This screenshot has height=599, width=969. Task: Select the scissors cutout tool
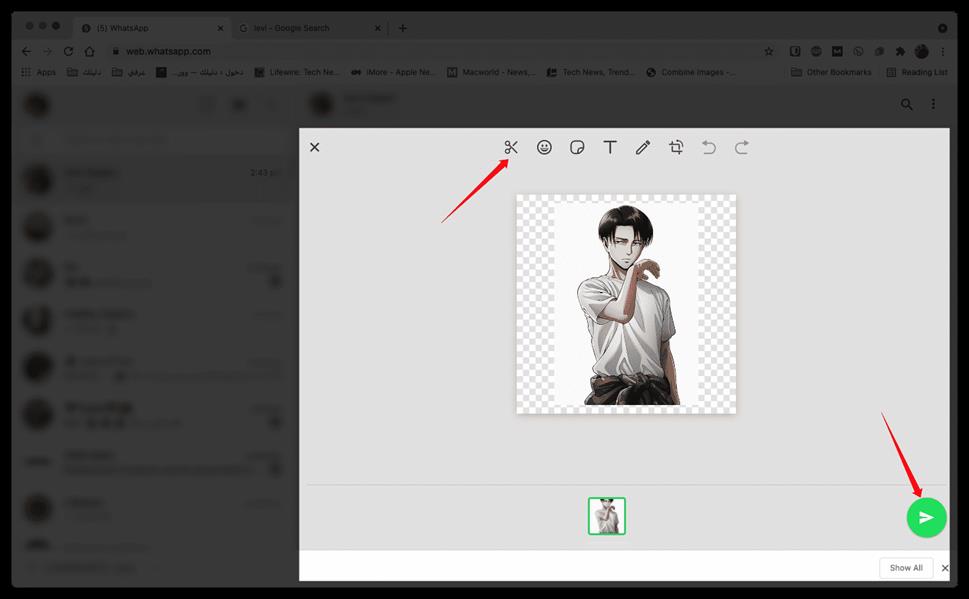pyautogui.click(x=511, y=147)
